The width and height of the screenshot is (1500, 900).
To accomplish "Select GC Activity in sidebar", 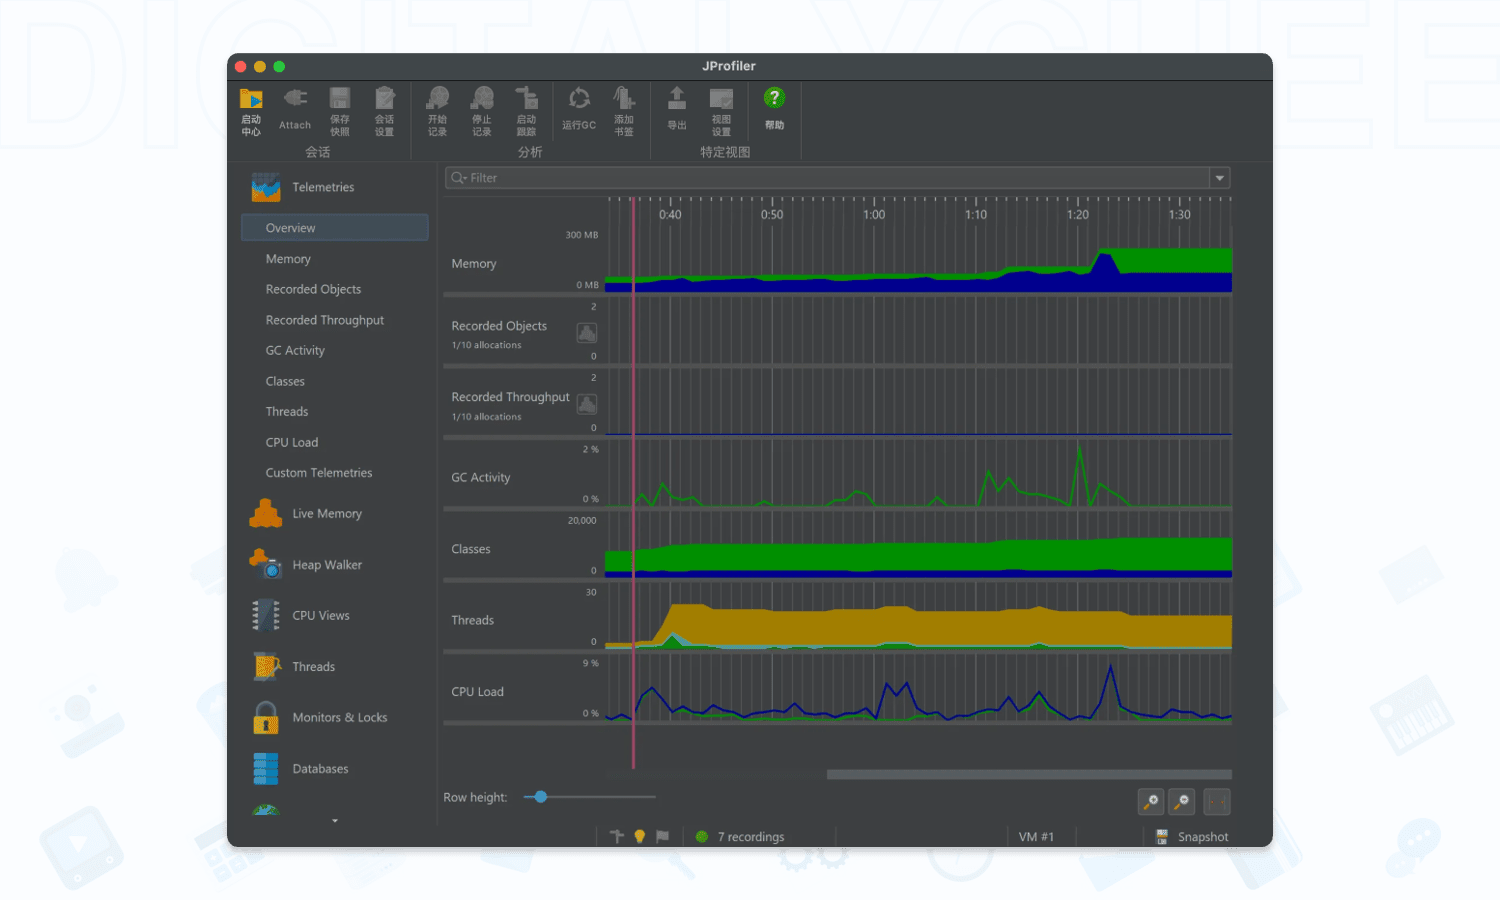I will (x=295, y=351).
